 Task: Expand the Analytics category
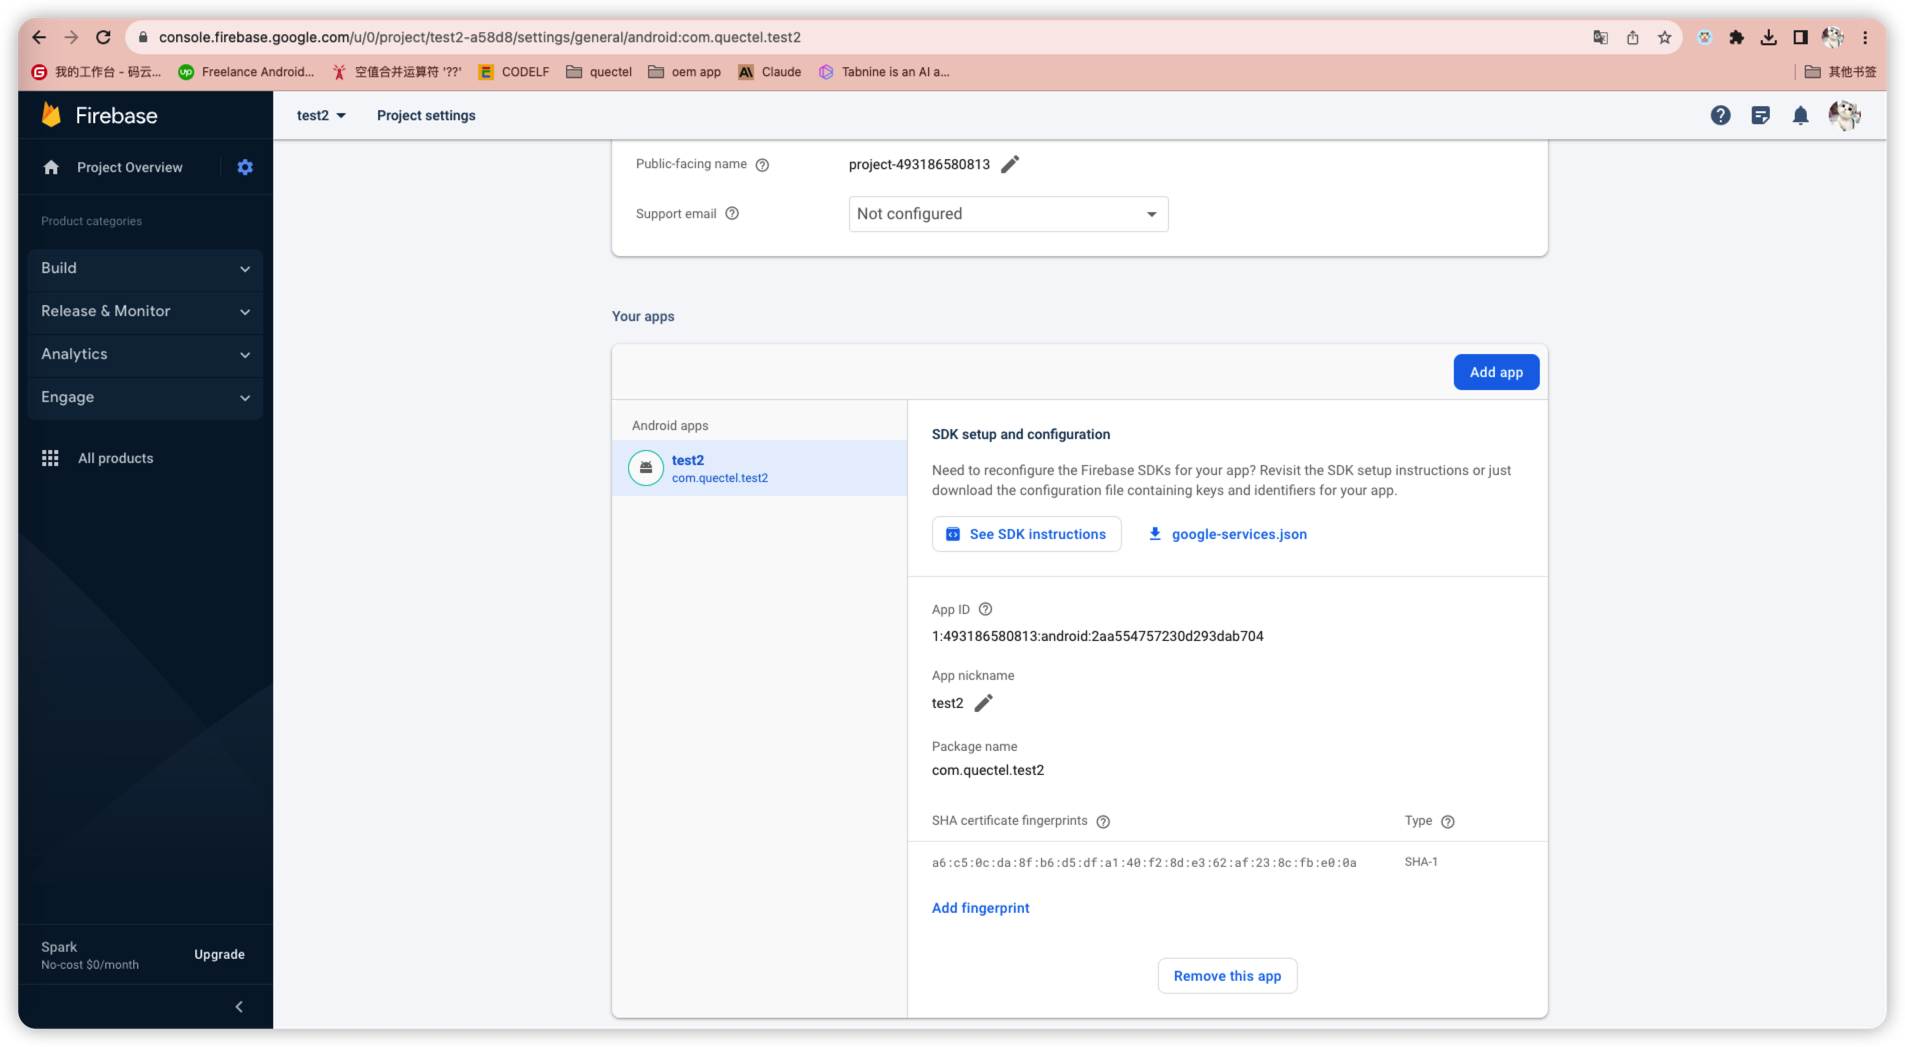tap(145, 354)
